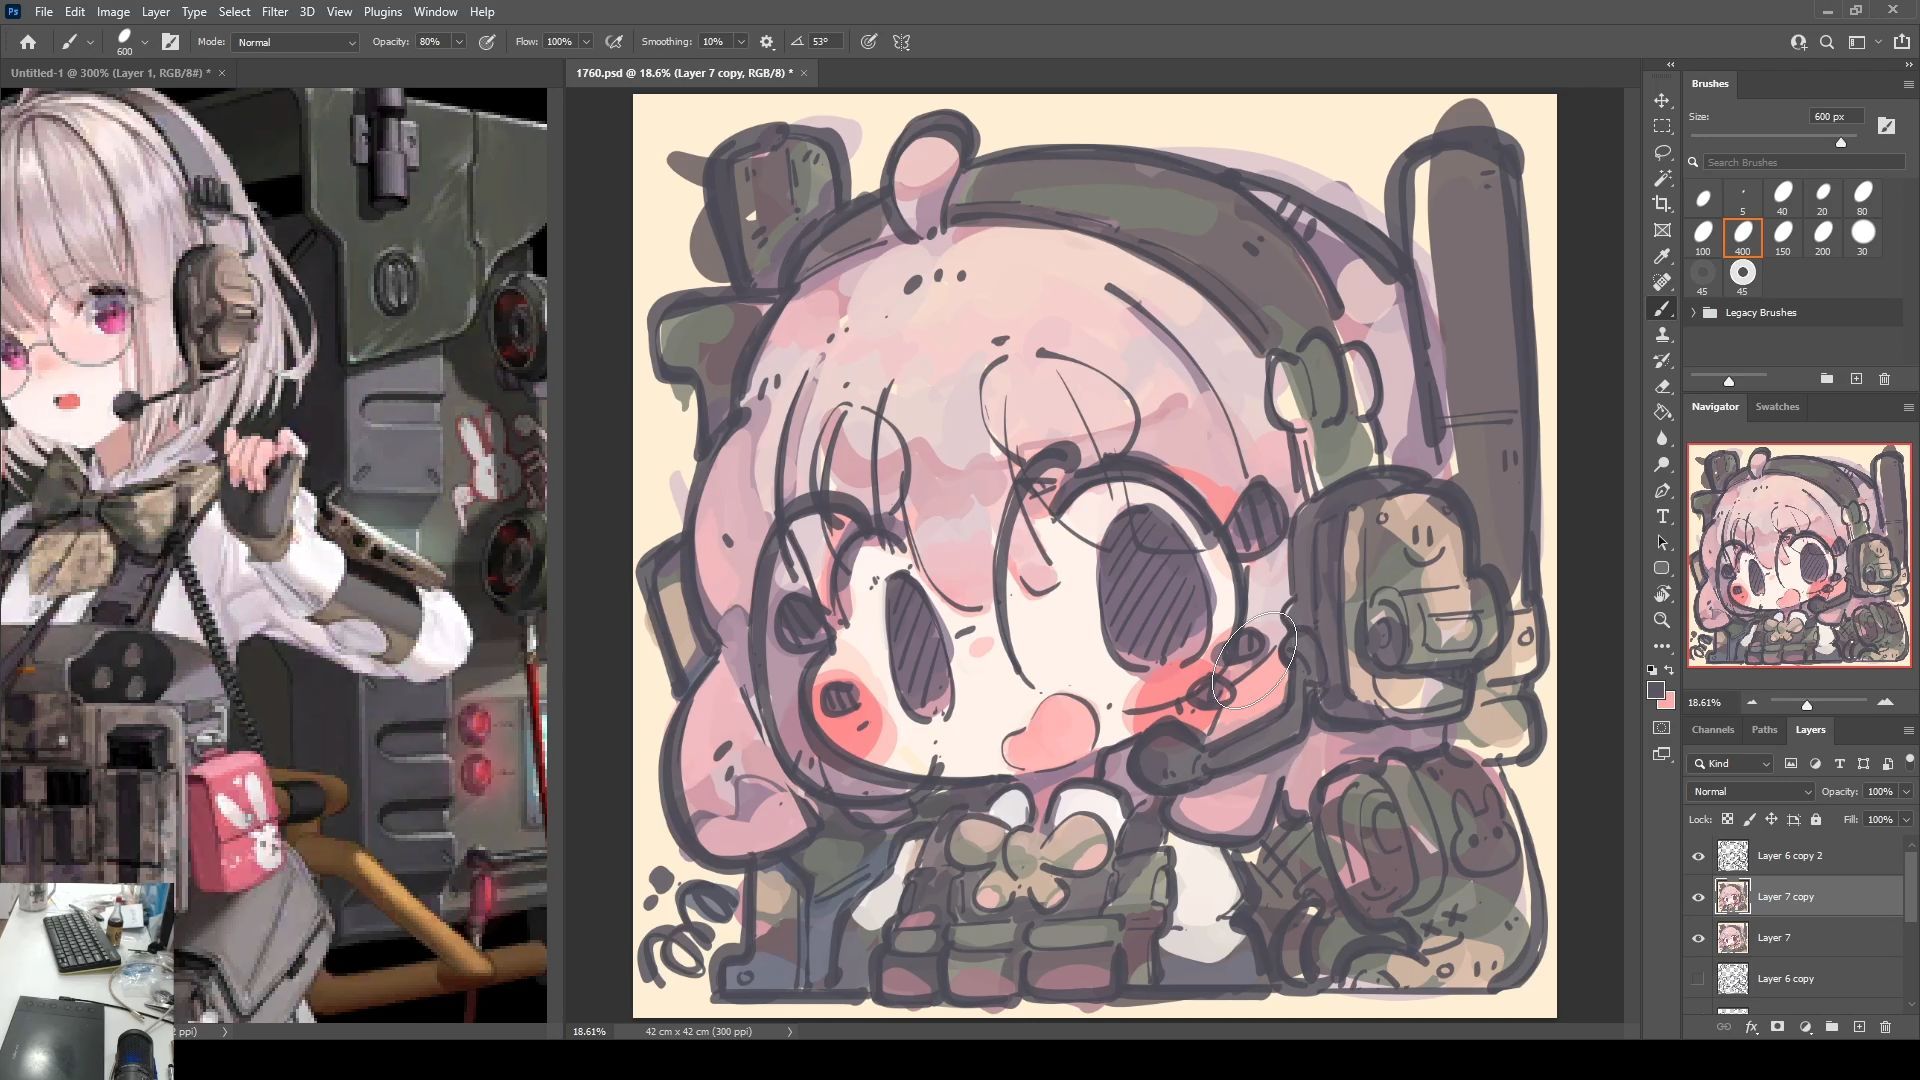Toggle pressure for size
This screenshot has height=1080, width=1920.
pos(869,42)
